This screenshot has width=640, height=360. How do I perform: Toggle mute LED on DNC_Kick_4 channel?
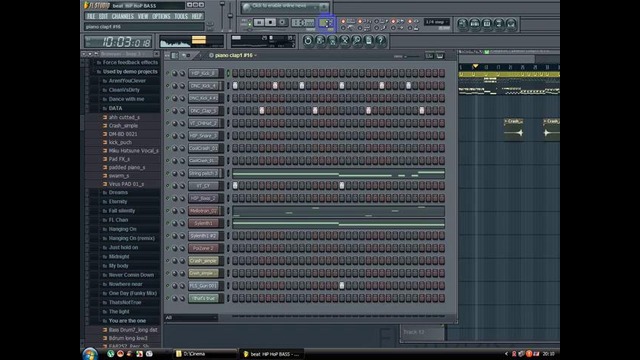[x=167, y=86]
